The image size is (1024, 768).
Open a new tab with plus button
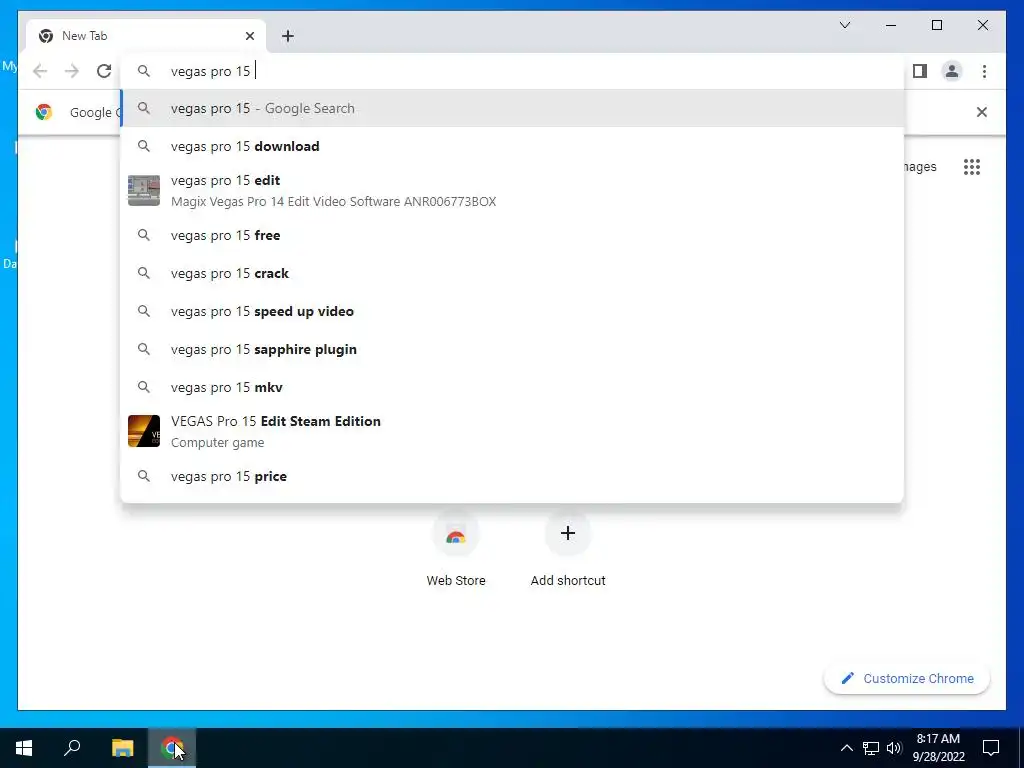tap(287, 36)
